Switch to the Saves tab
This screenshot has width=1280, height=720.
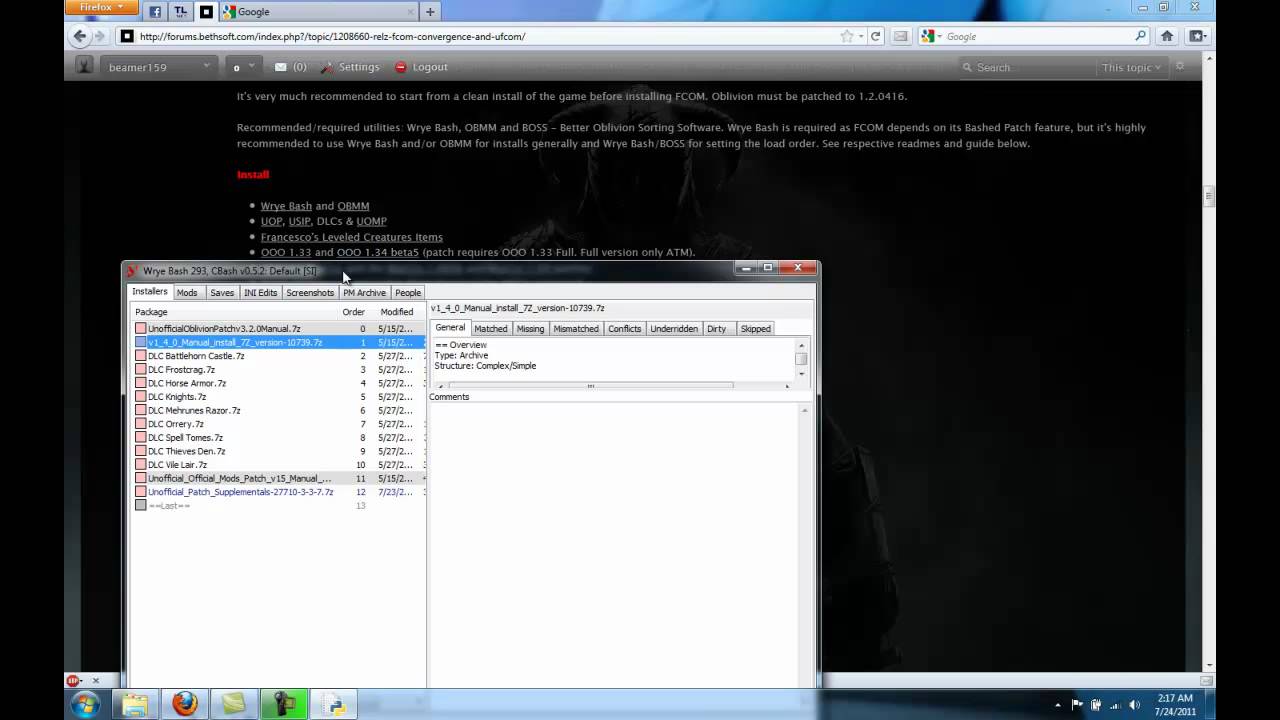[x=222, y=292]
